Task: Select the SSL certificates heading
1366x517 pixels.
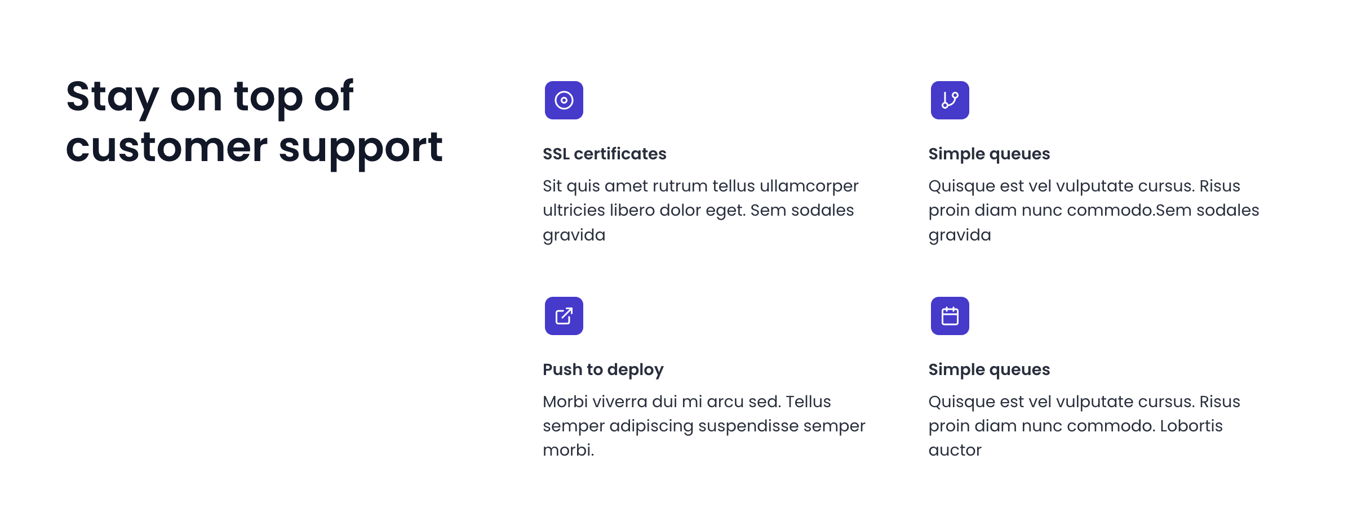Action: pyautogui.click(x=604, y=154)
